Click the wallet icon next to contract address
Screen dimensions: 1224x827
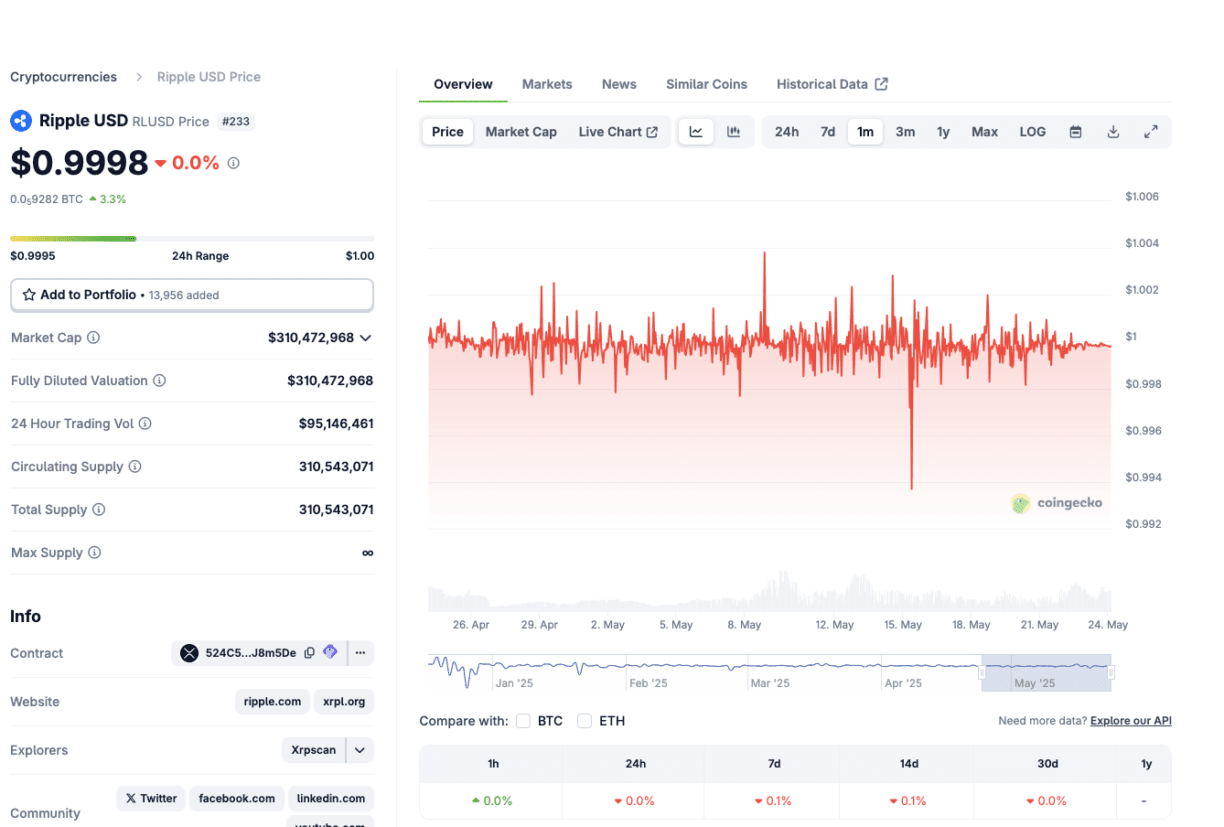click(330, 653)
